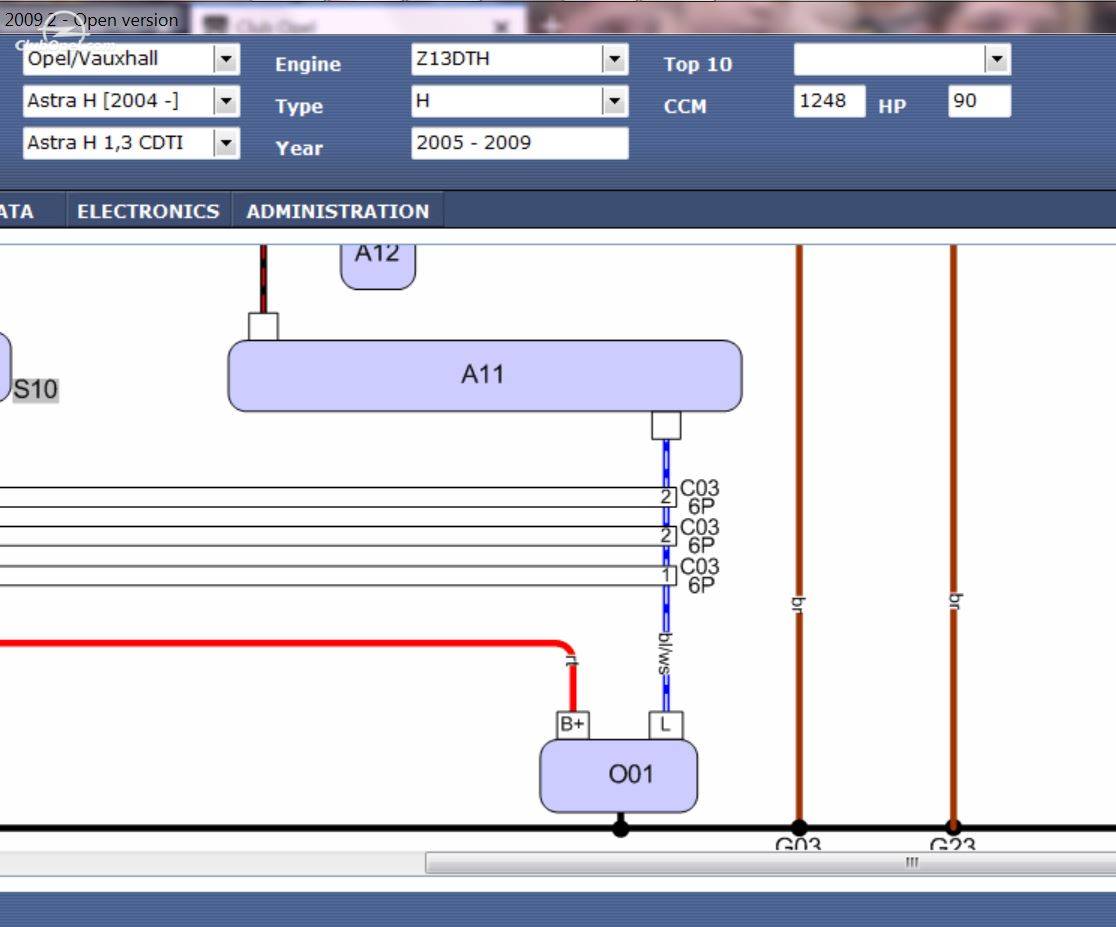1116x927 pixels.
Task: Click the ground junction dot below O01
Action: coord(621,828)
